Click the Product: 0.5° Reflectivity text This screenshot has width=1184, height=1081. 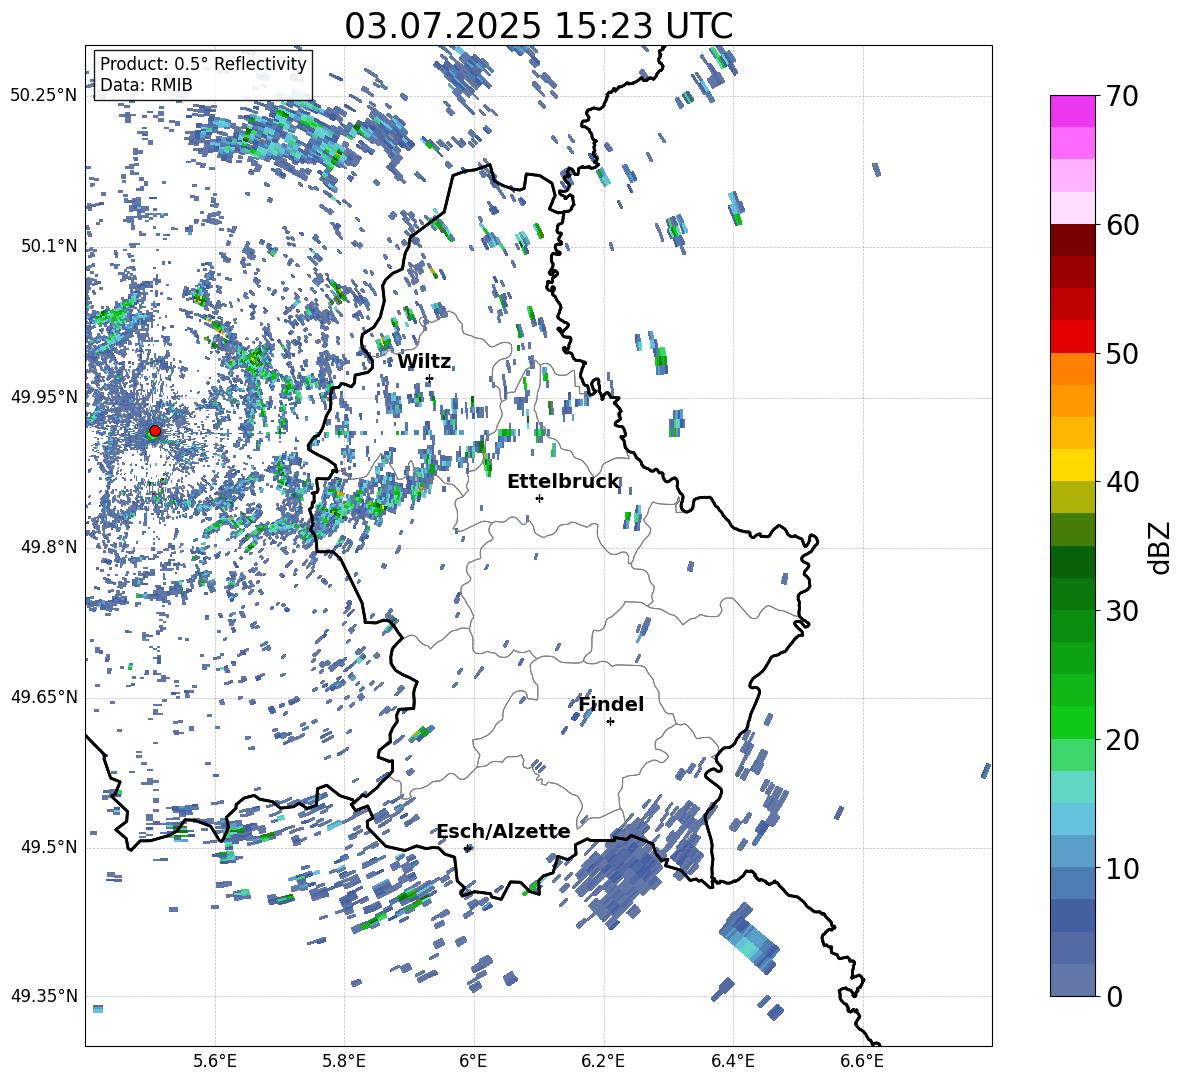pyautogui.click(x=203, y=64)
